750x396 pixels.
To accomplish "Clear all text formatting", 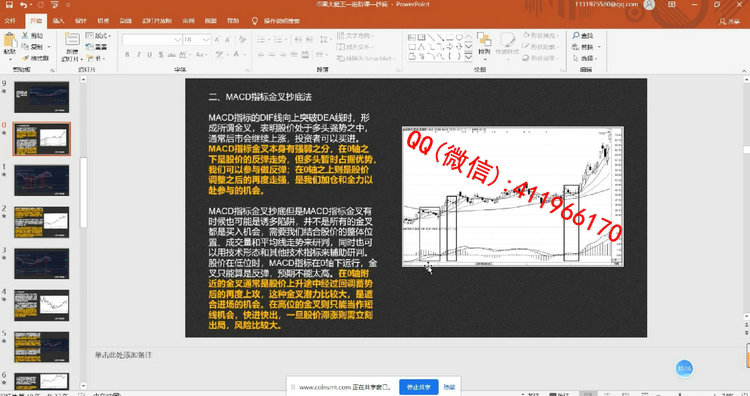I will [x=243, y=40].
